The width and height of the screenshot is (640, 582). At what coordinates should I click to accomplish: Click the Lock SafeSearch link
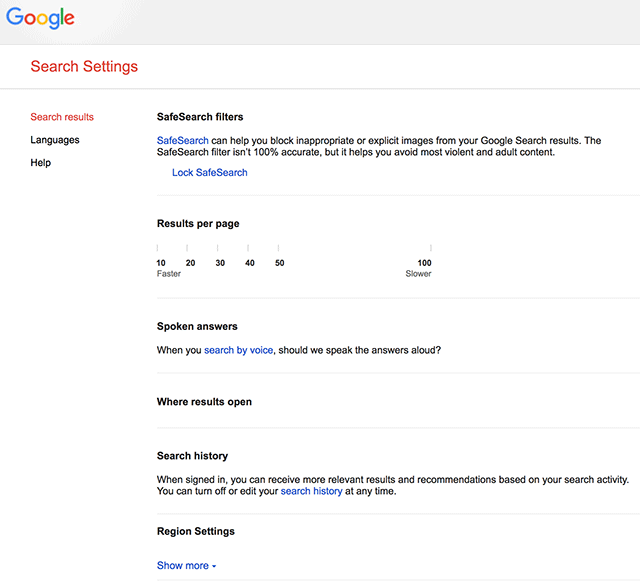click(x=209, y=172)
